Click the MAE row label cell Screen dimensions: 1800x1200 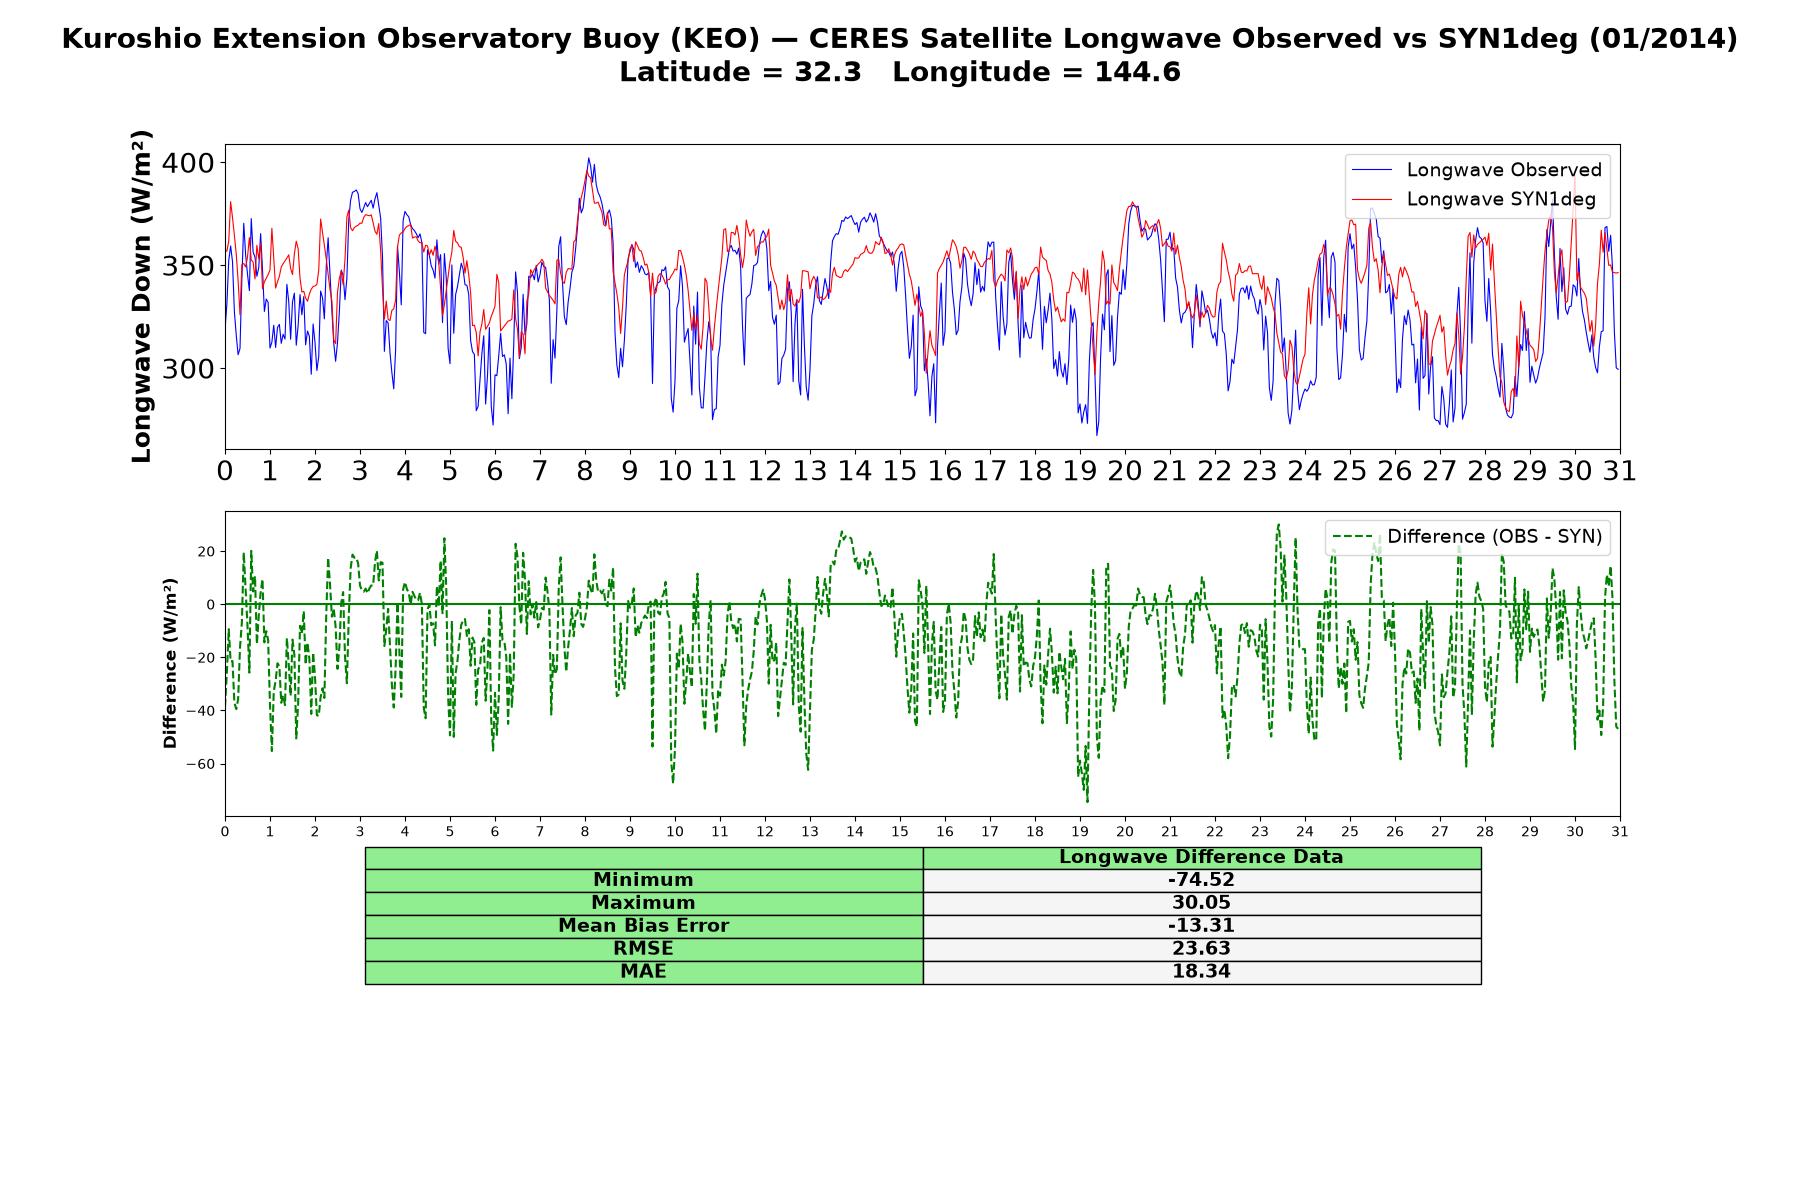click(644, 972)
